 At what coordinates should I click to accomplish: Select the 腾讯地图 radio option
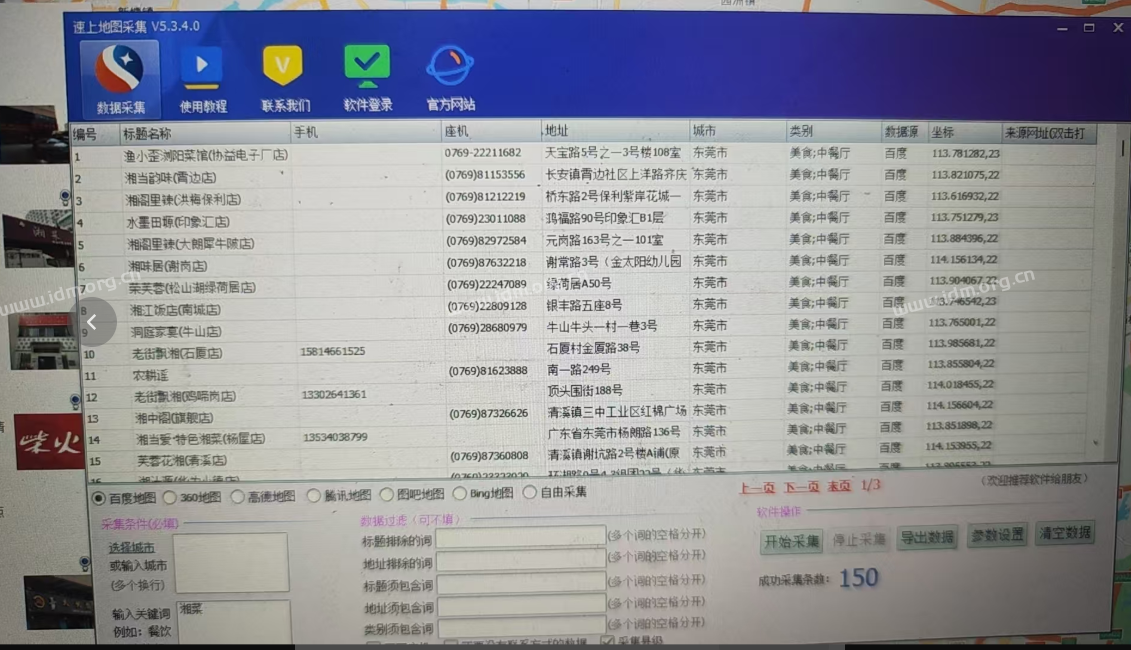pyautogui.click(x=313, y=496)
